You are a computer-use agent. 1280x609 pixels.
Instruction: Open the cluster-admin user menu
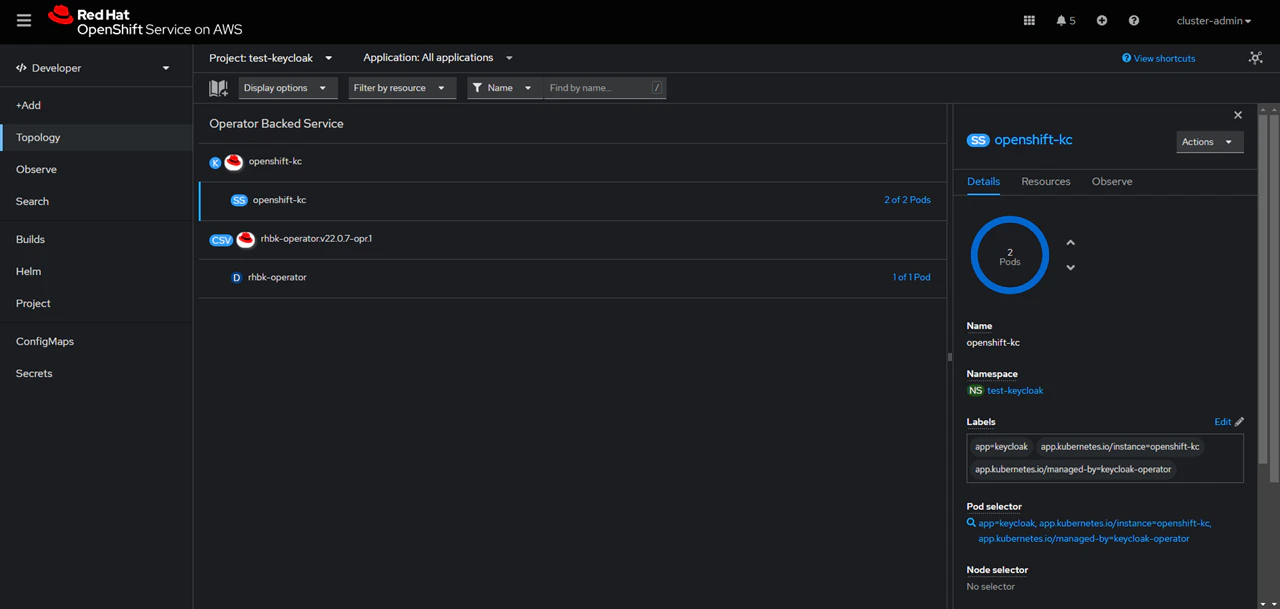1214,20
